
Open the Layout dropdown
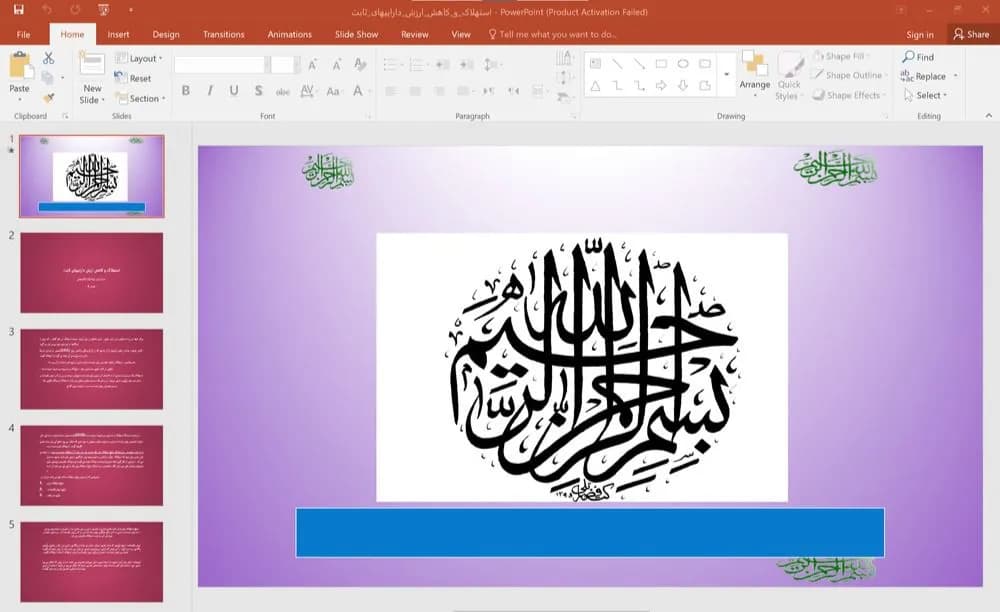pyautogui.click(x=138, y=58)
